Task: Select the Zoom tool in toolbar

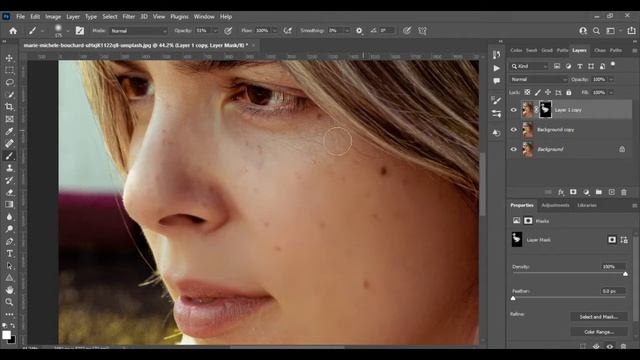Action: (x=9, y=302)
